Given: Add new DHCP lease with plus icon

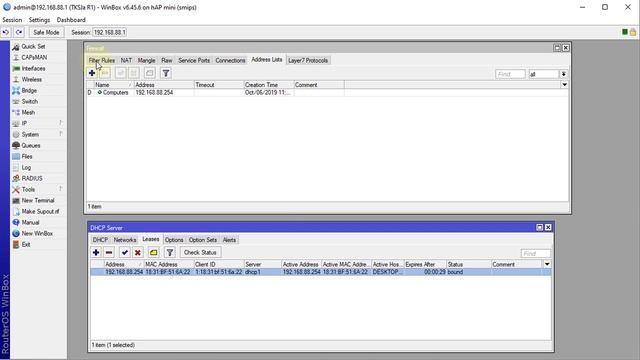Looking at the screenshot, I should (96, 253).
